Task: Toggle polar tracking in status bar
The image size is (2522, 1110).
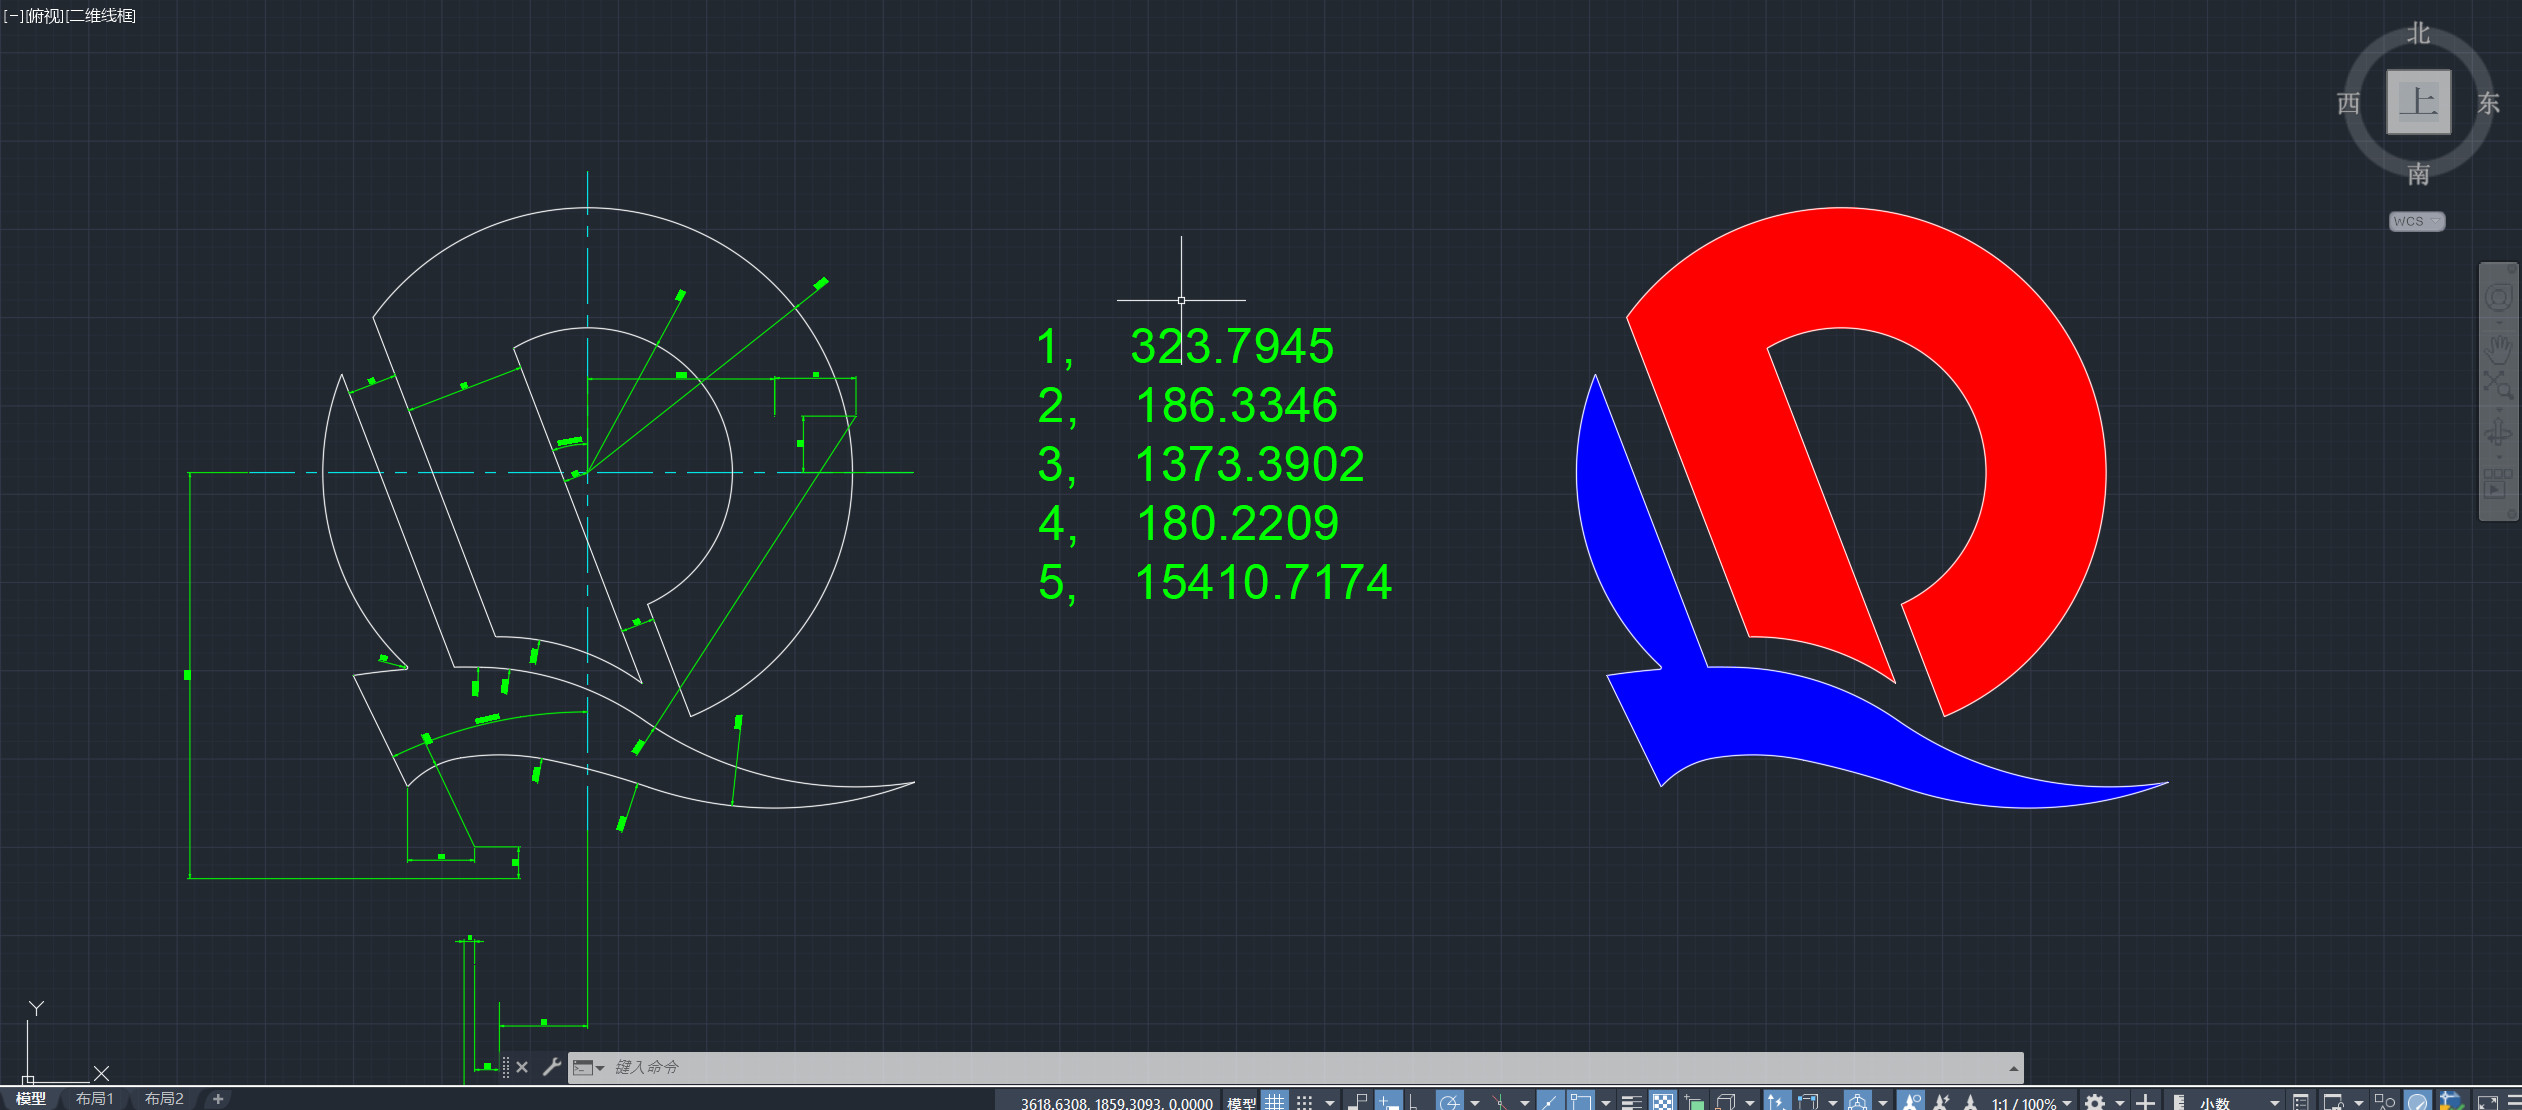Action: click(1449, 1102)
